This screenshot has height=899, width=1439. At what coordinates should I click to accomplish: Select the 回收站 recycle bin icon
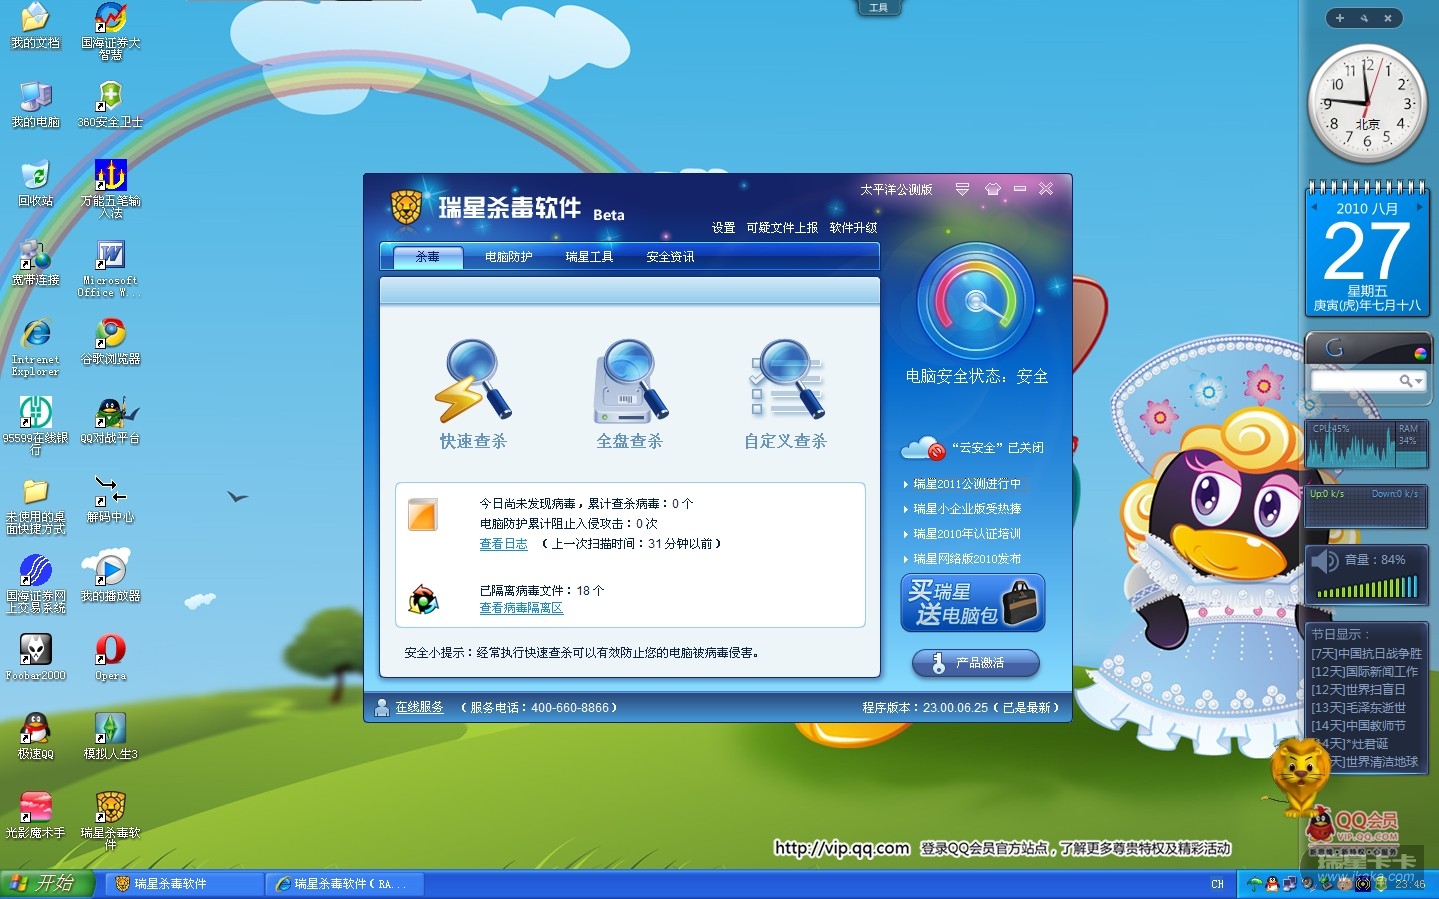point(35,184)
